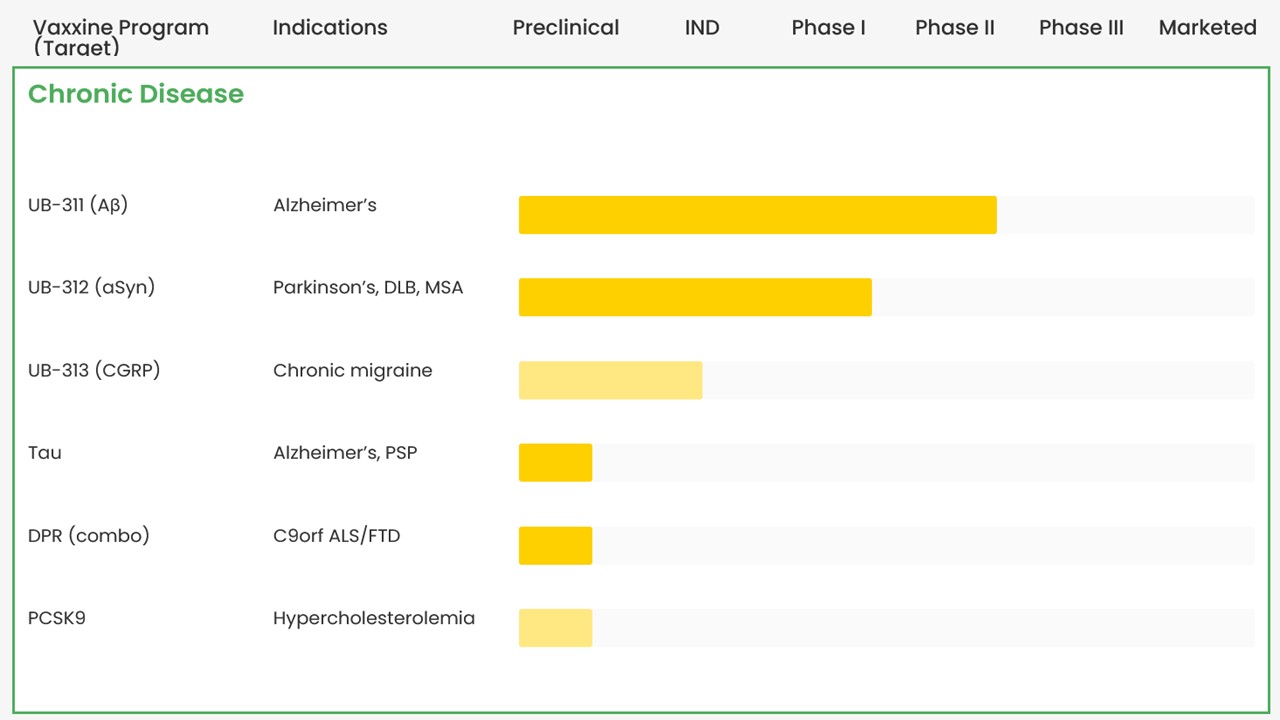
Task: Click the Chronic Disease section heading
Action: (x=136, y=94)
